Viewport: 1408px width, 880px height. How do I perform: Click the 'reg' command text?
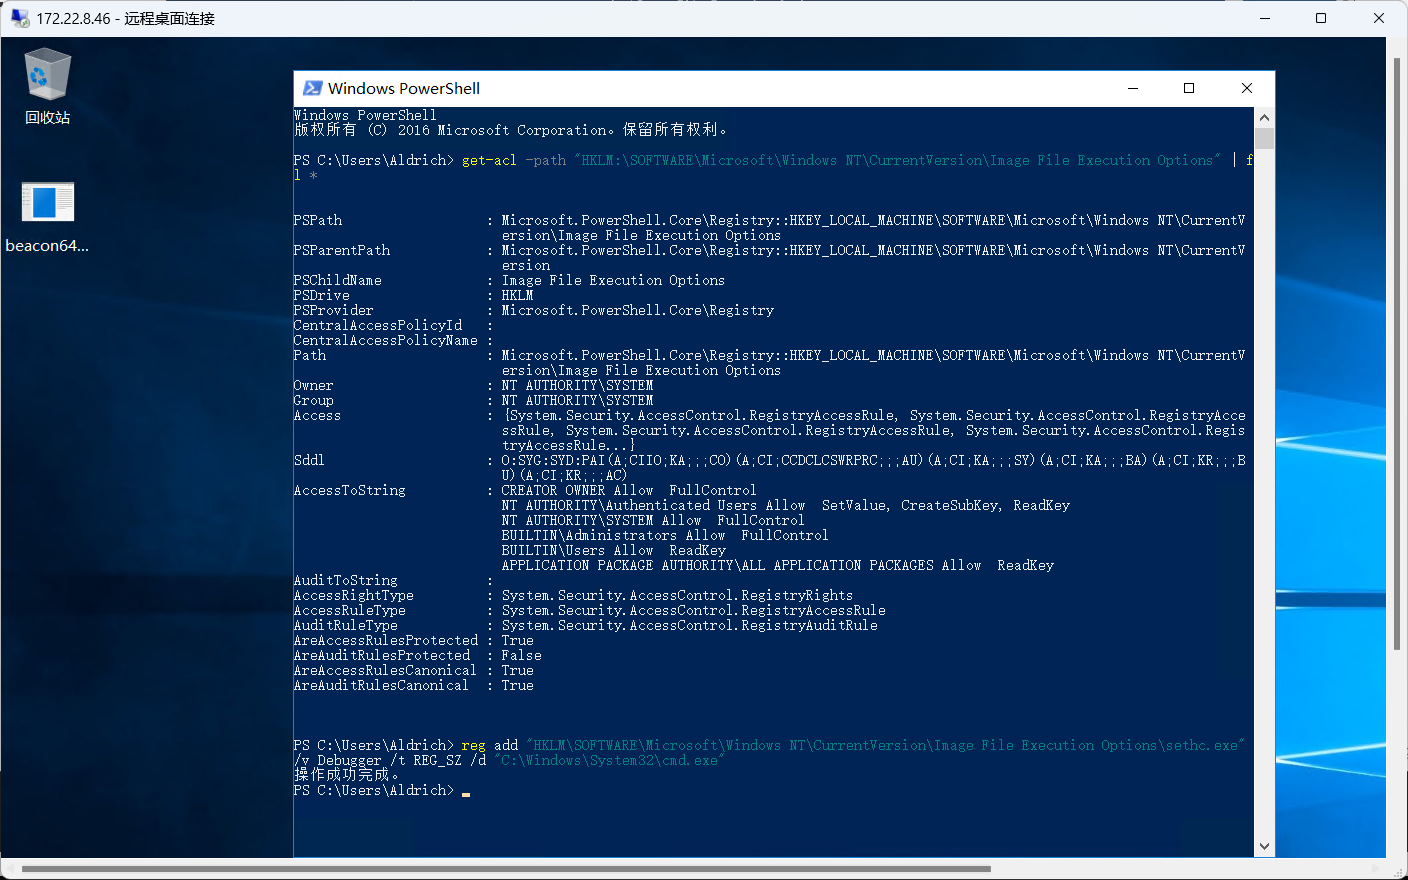(474, 745)
